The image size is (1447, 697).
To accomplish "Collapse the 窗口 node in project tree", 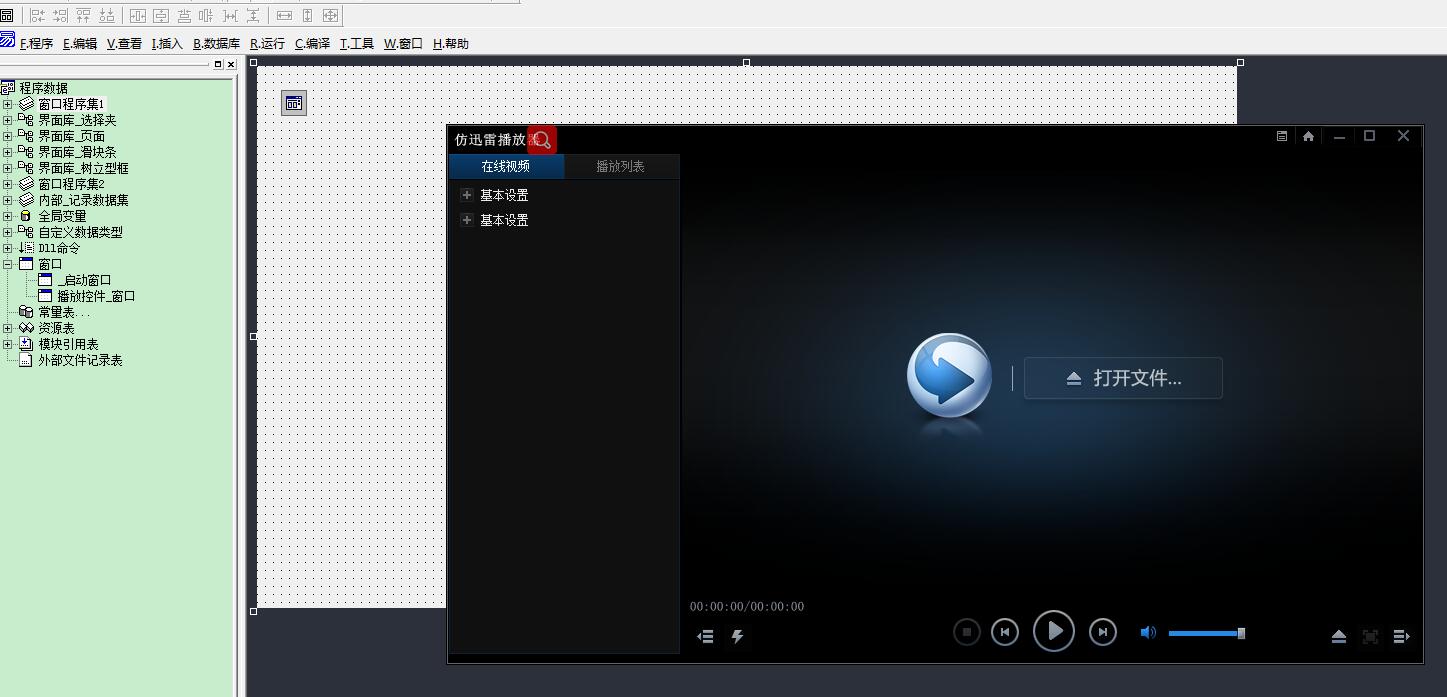I will click(8, 264).
